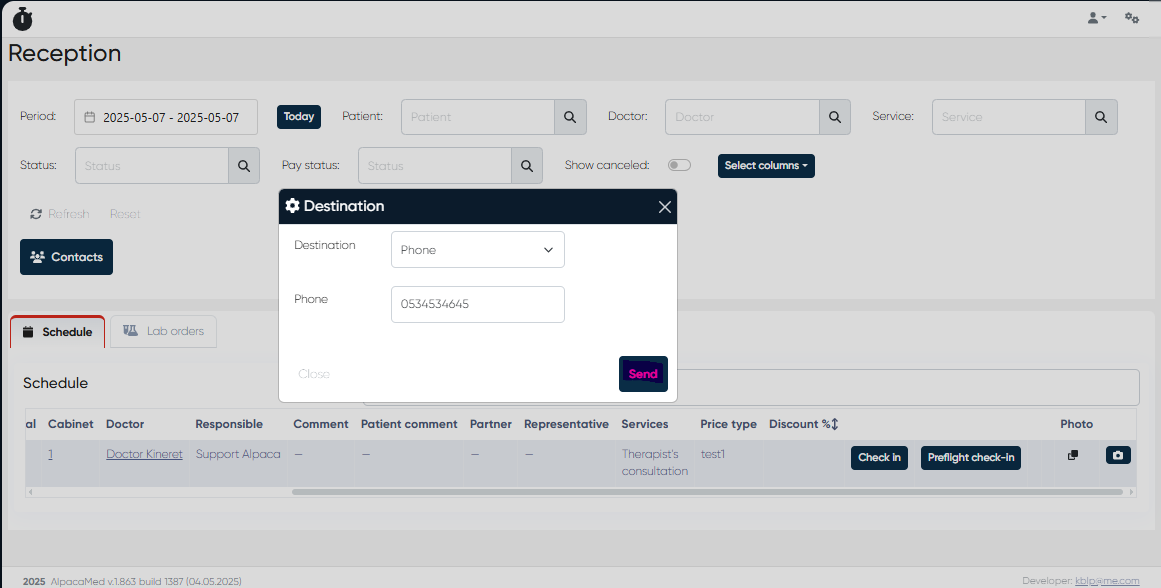The height and width of the screenshot is (588, 1161).
Task: Switch to the Lab orders tab
Action: (163, 332)
